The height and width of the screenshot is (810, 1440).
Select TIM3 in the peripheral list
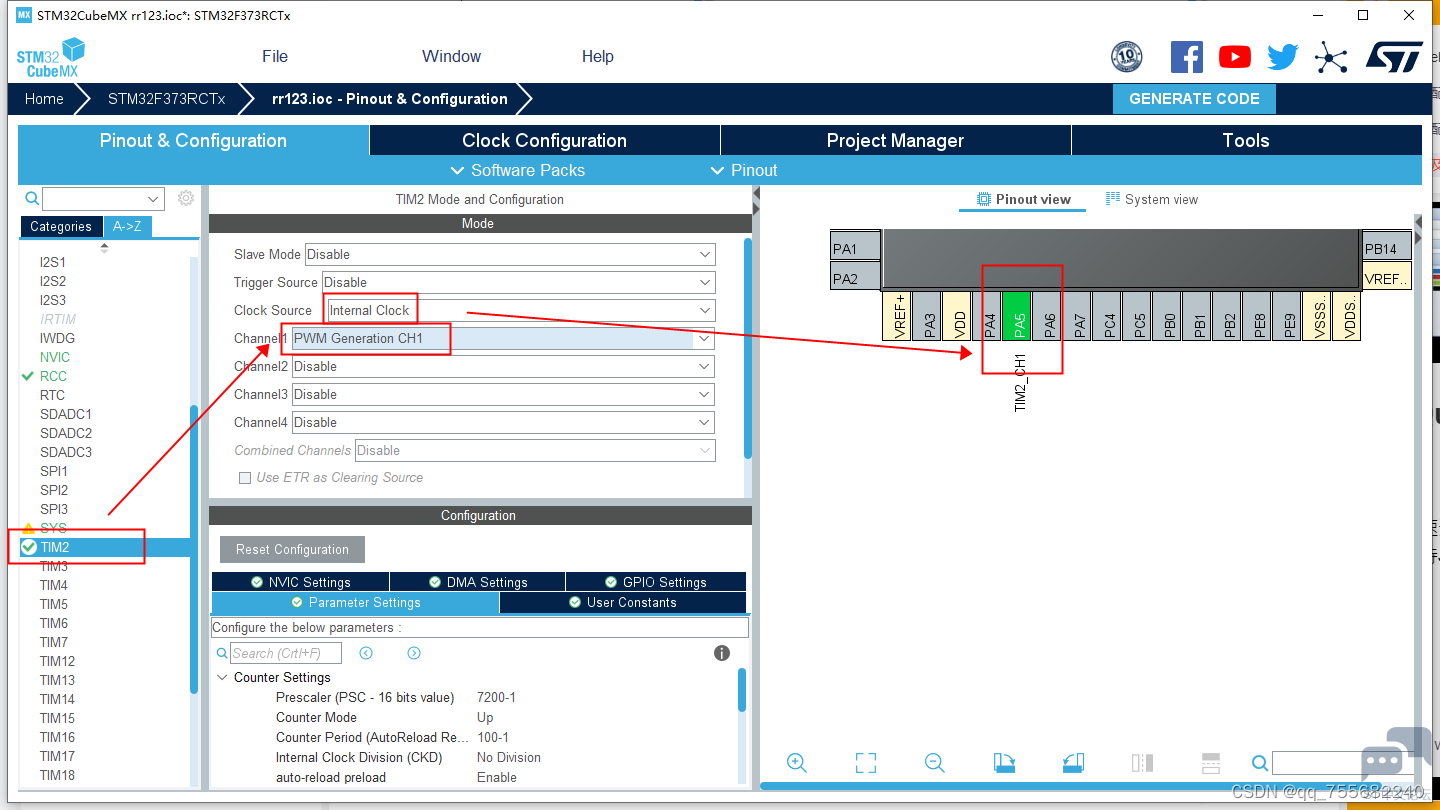click(x=54, y=566)
